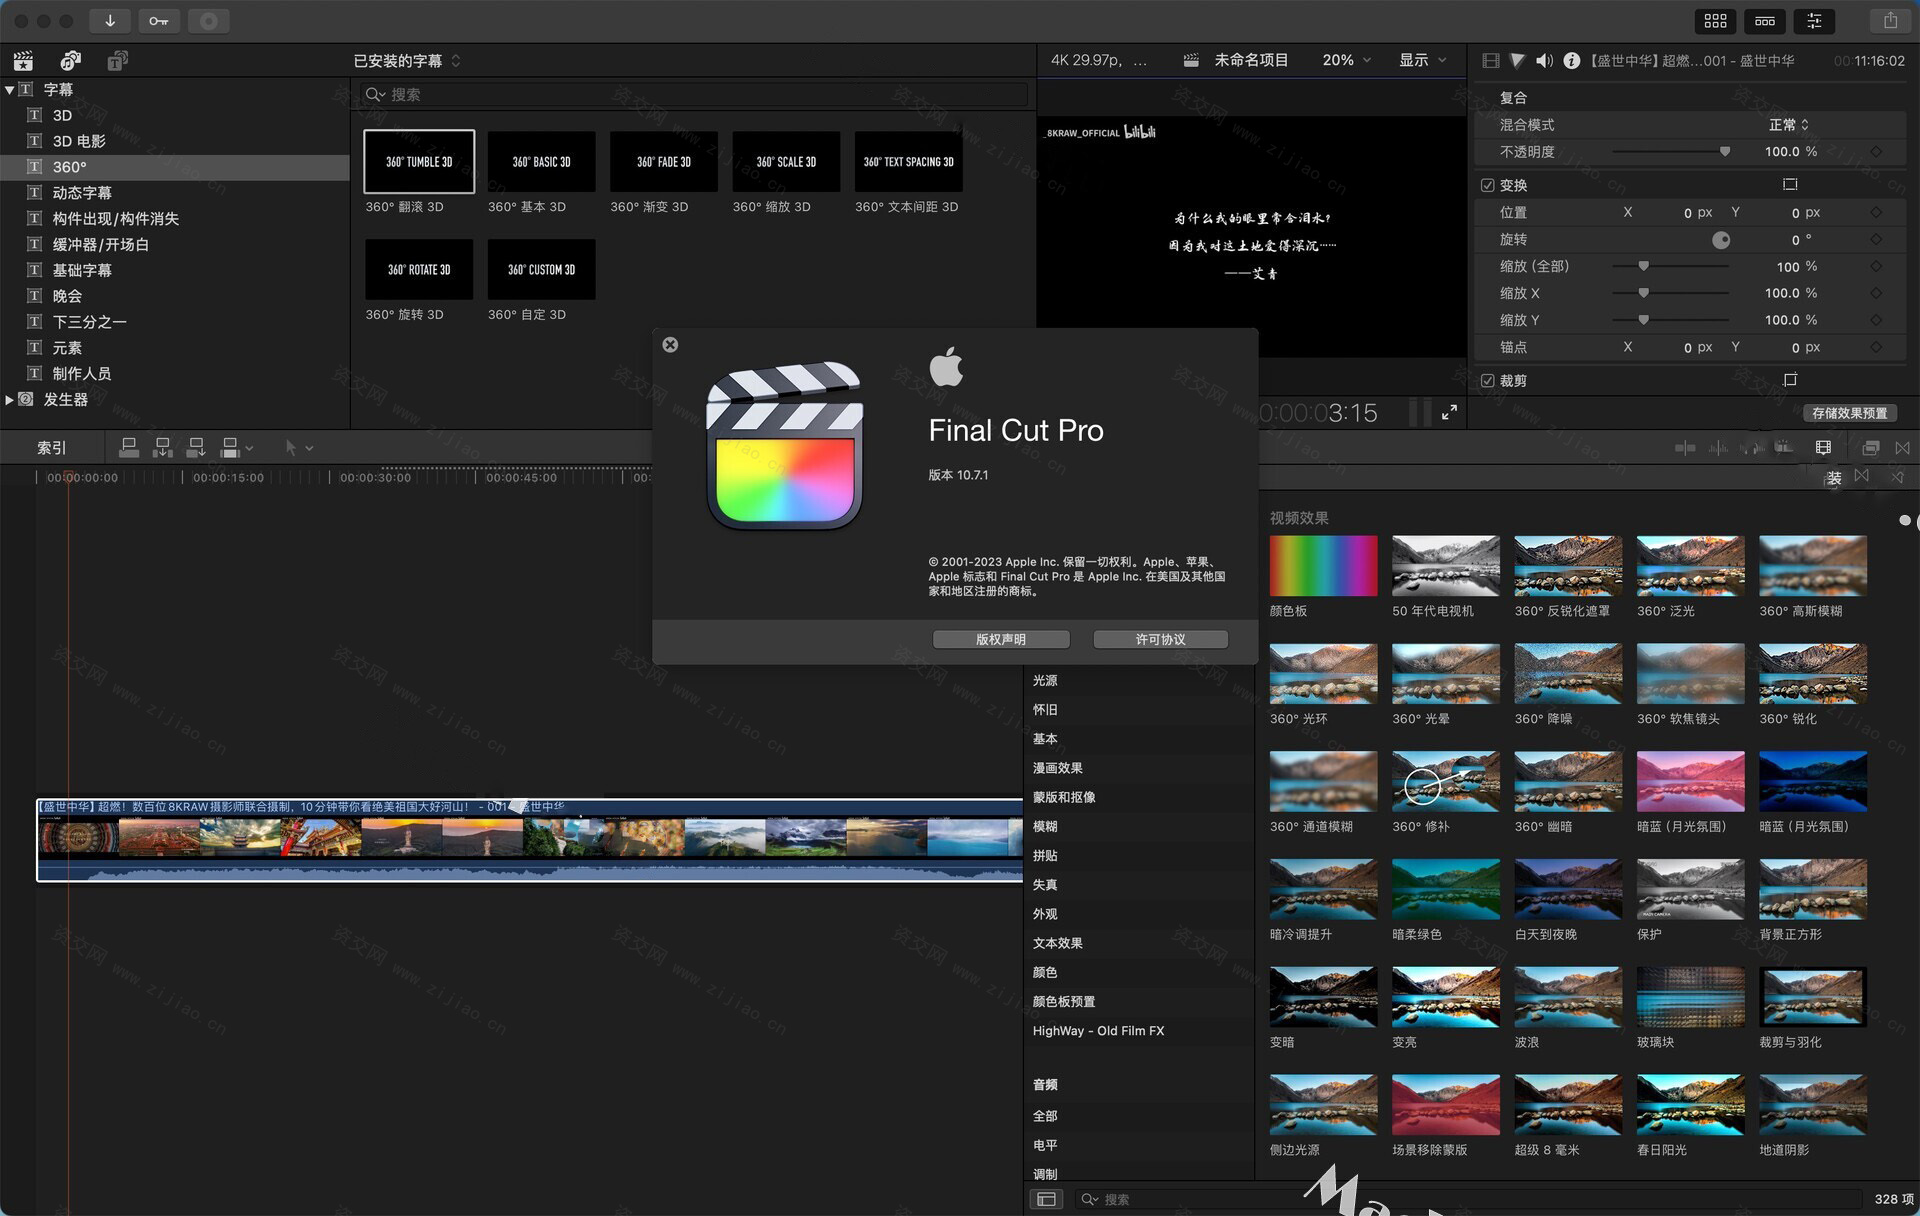Open the 已安装的字幕 filter popup

[x=407, y=61]
